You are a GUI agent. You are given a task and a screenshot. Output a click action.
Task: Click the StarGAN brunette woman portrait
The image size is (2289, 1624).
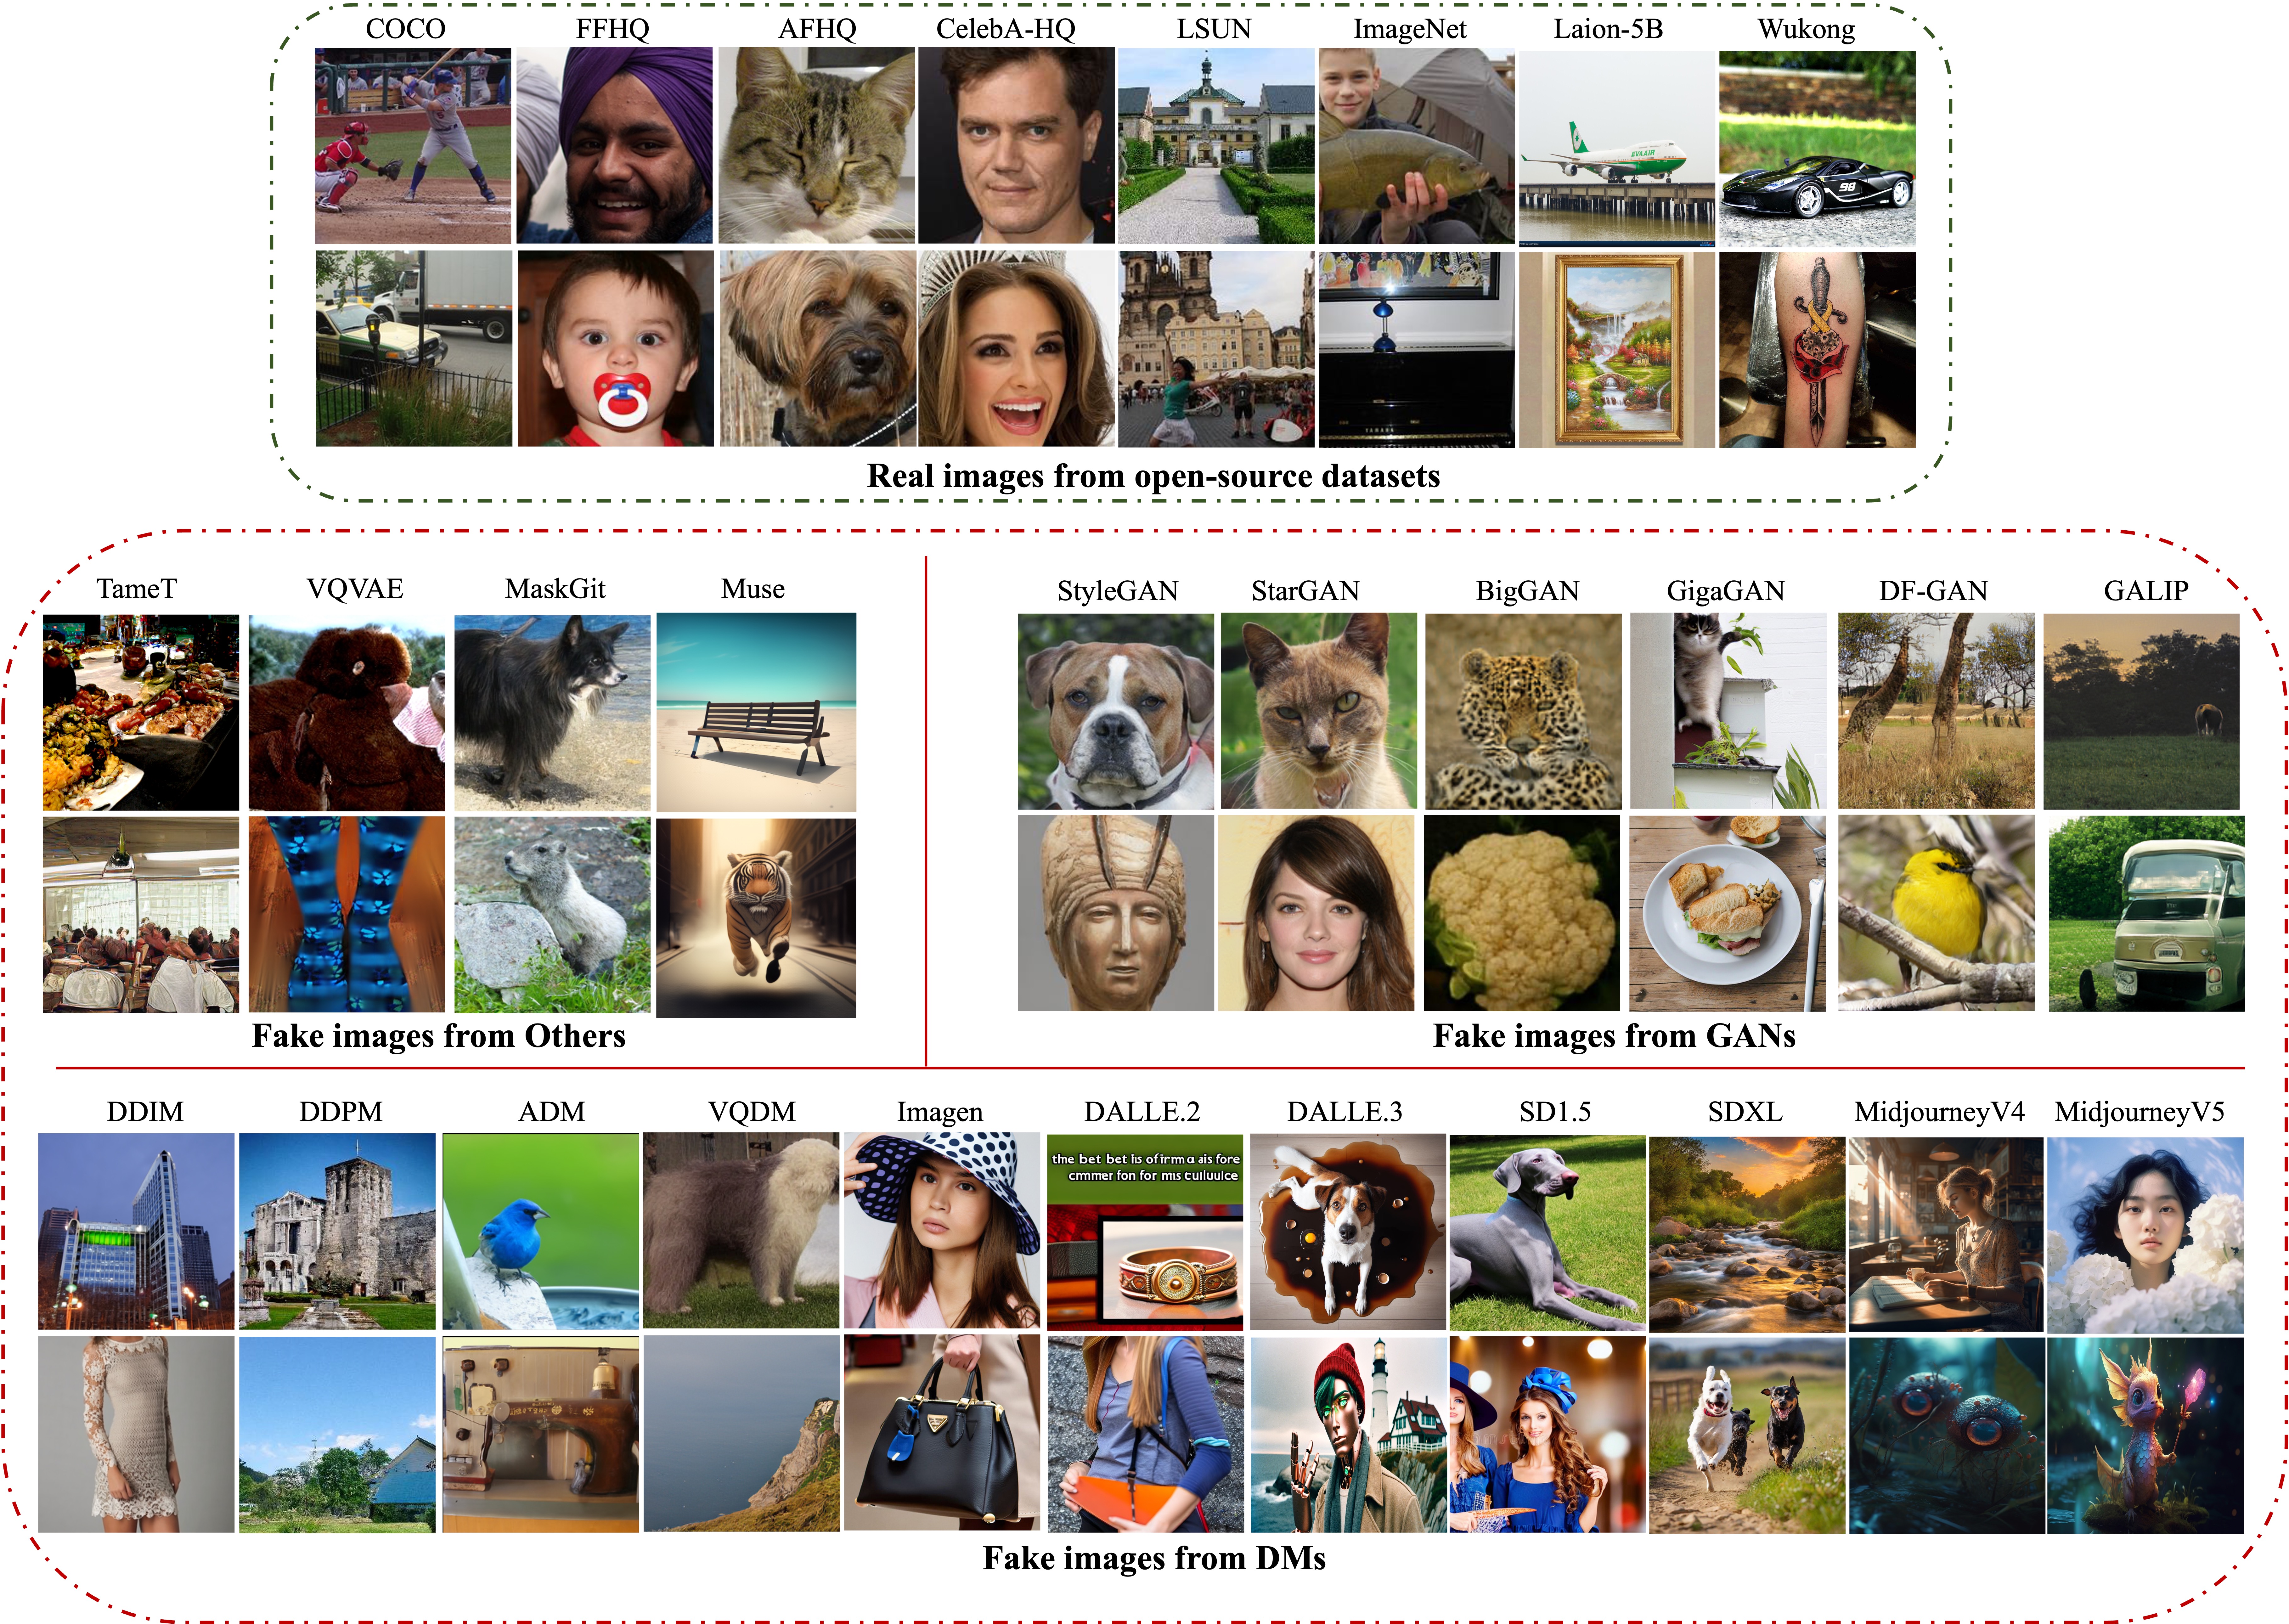point(1316,913)
